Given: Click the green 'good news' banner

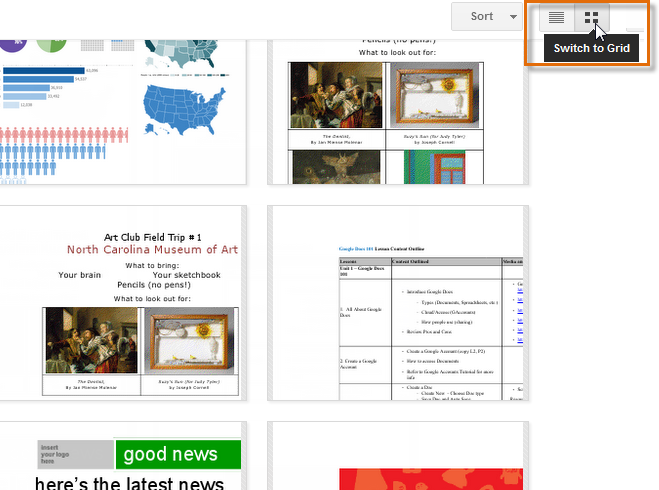Looking at the screenshot, I should pyautogui.click(x=177, y=456).
